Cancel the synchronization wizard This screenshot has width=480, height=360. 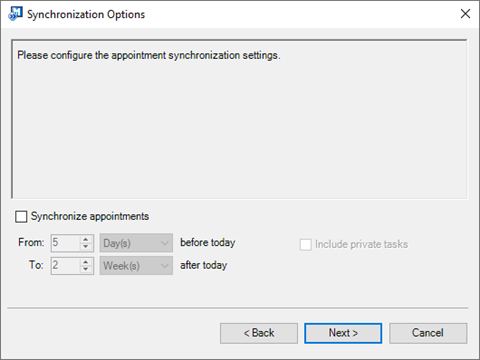[x=428, y=333]
